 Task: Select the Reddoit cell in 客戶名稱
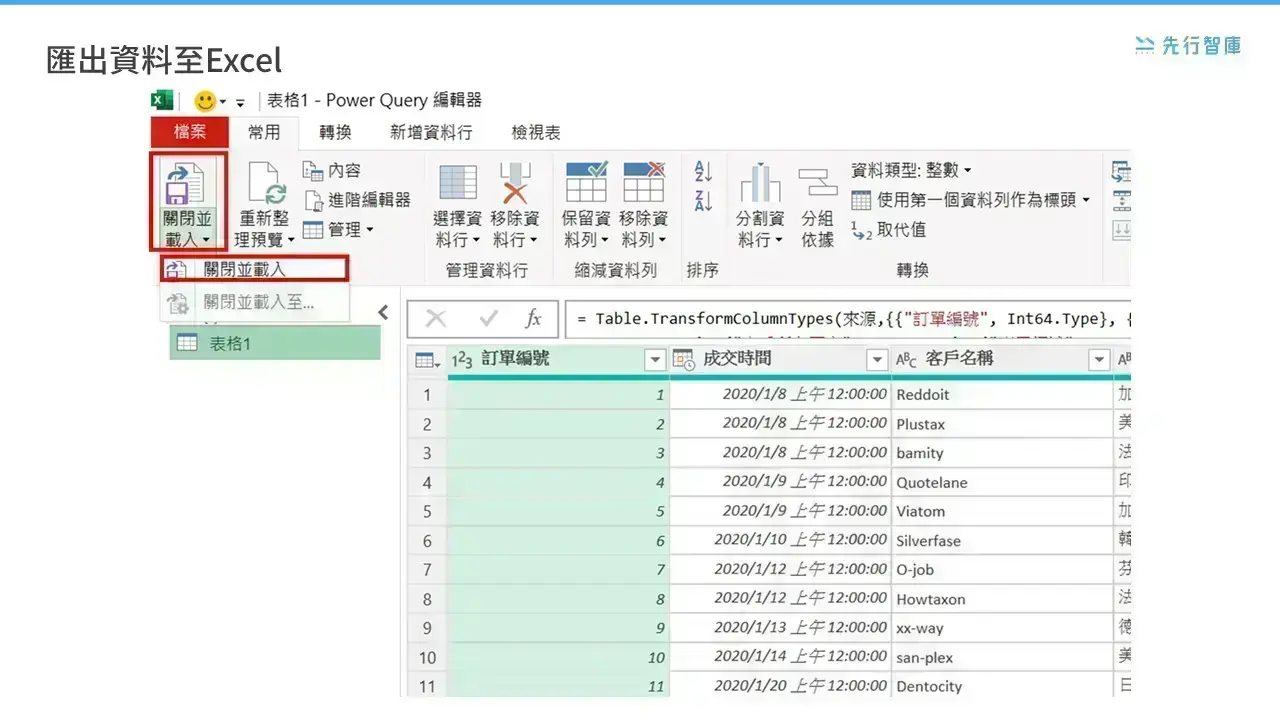(x=1001, y=394)
